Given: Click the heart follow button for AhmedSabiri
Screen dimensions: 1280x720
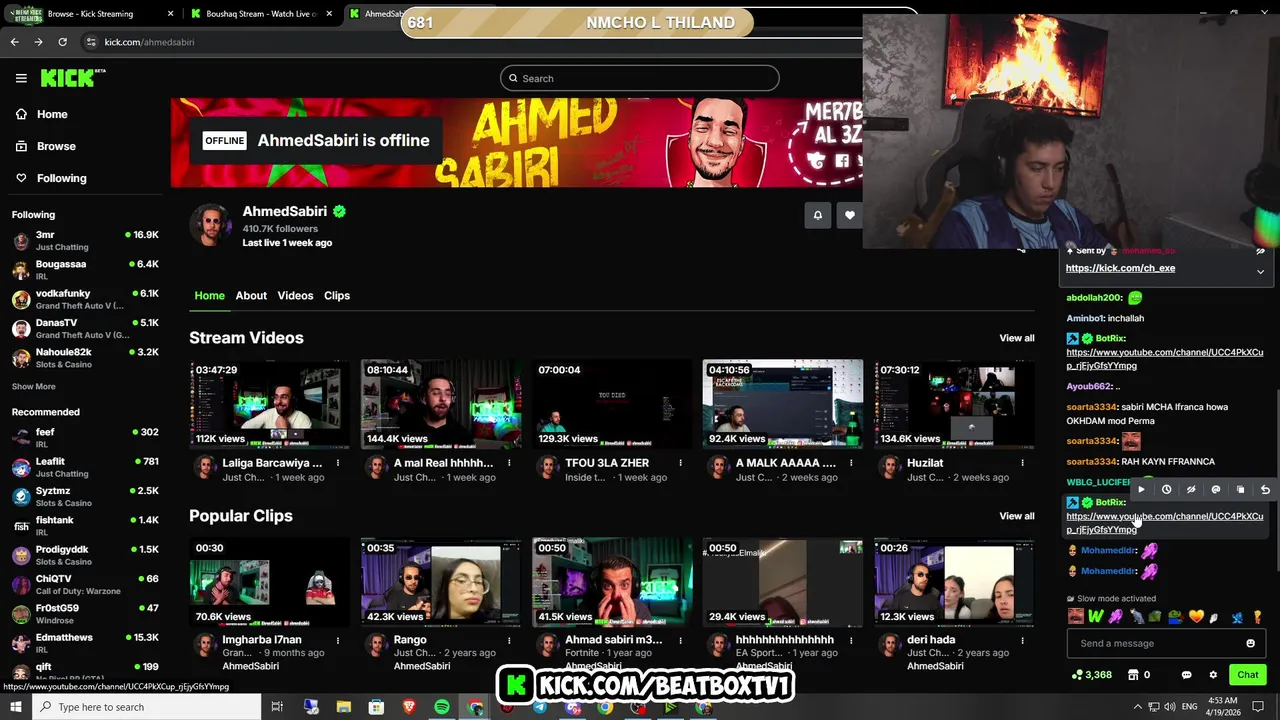Looking at the screenshot, I should pos(850,215).
